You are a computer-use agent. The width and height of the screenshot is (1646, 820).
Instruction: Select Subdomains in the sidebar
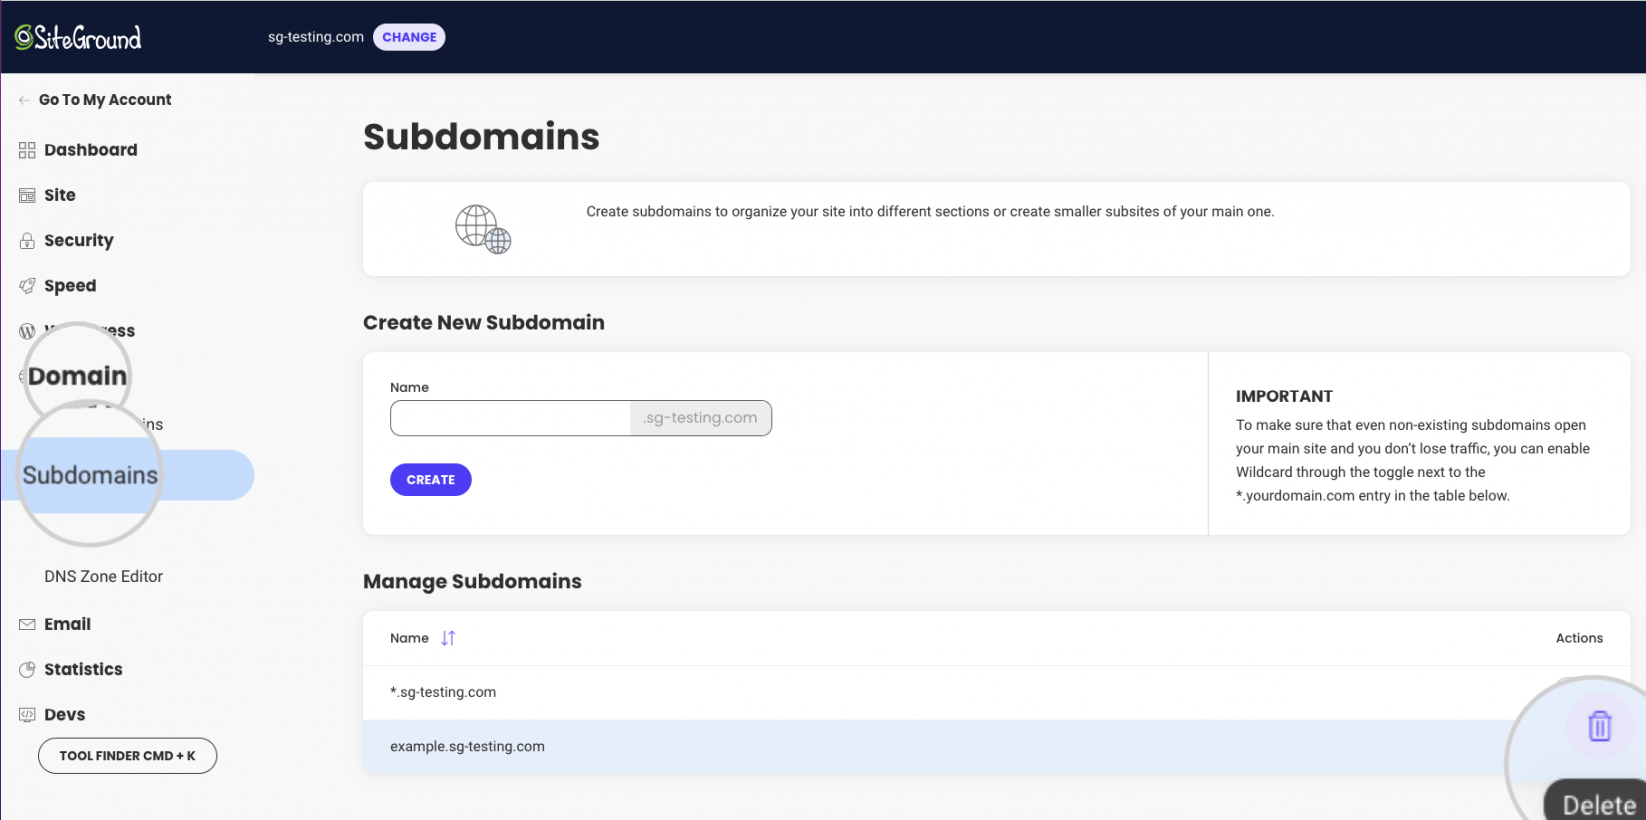90,475
